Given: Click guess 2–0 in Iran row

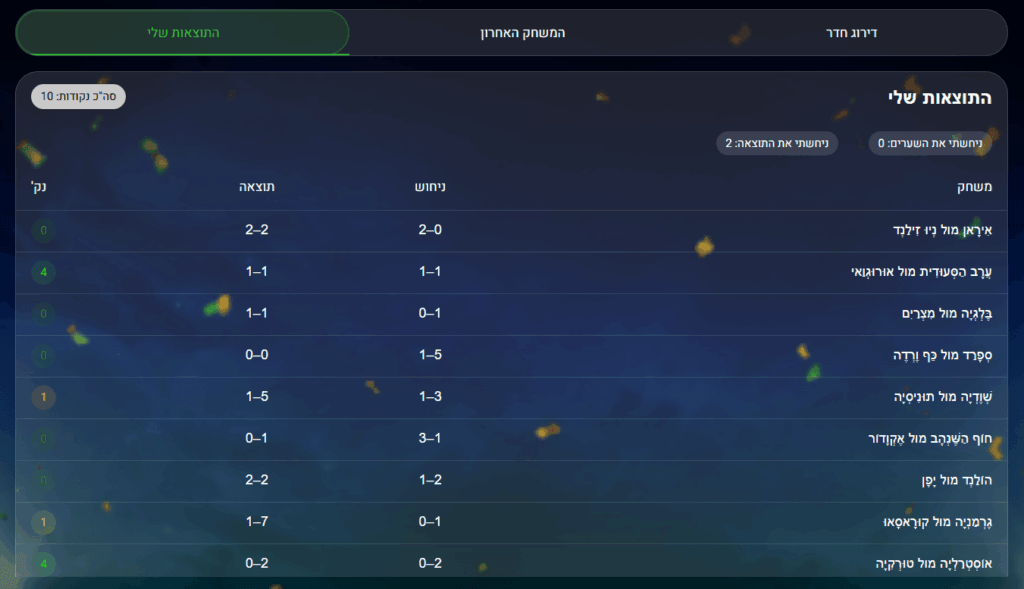Looking at the screenshot, I should 430,230.
